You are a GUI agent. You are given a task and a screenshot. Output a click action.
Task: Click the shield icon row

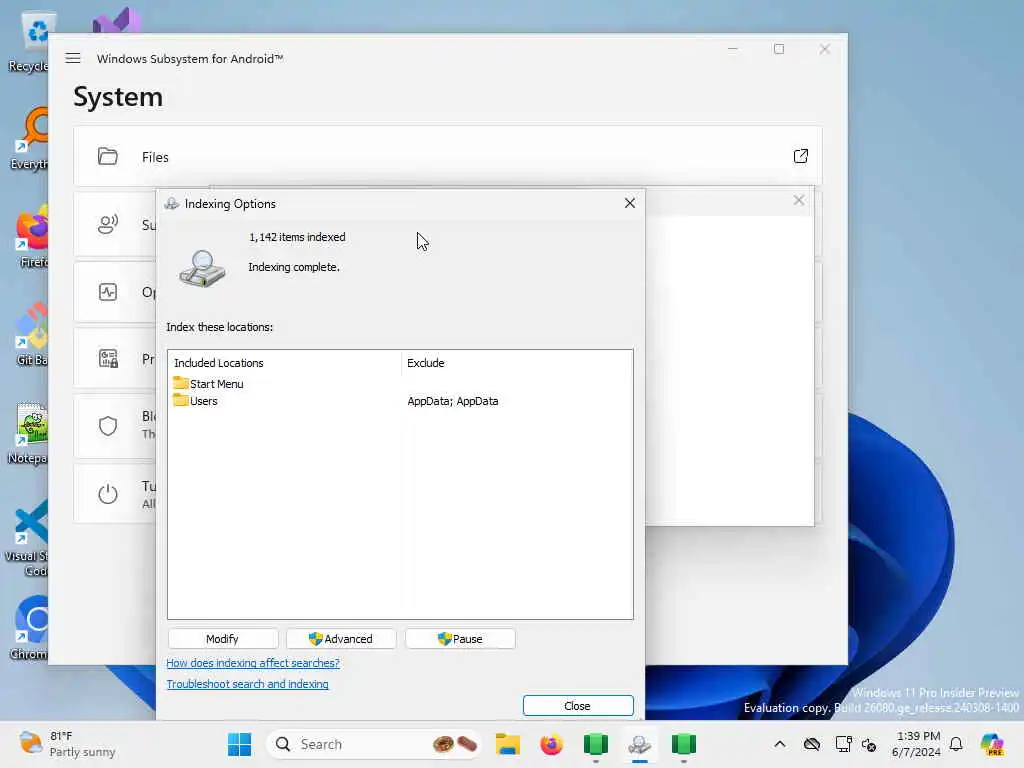coord(108,426)
